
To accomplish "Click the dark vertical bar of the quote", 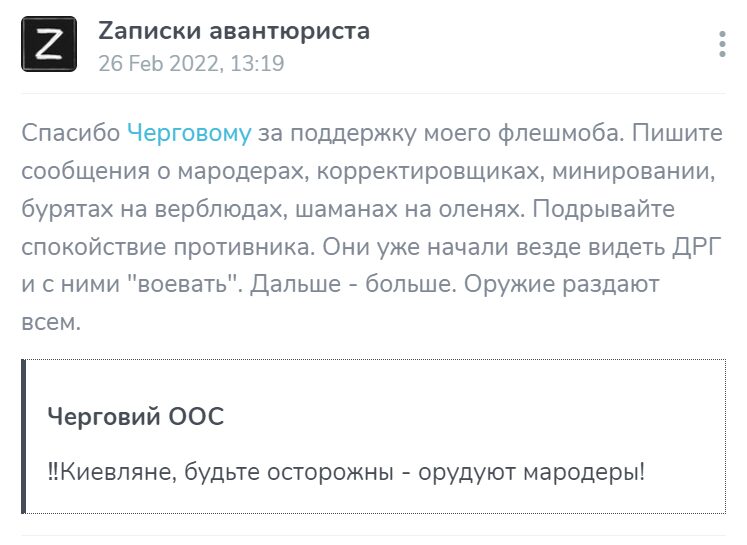I will click(24, 436).
